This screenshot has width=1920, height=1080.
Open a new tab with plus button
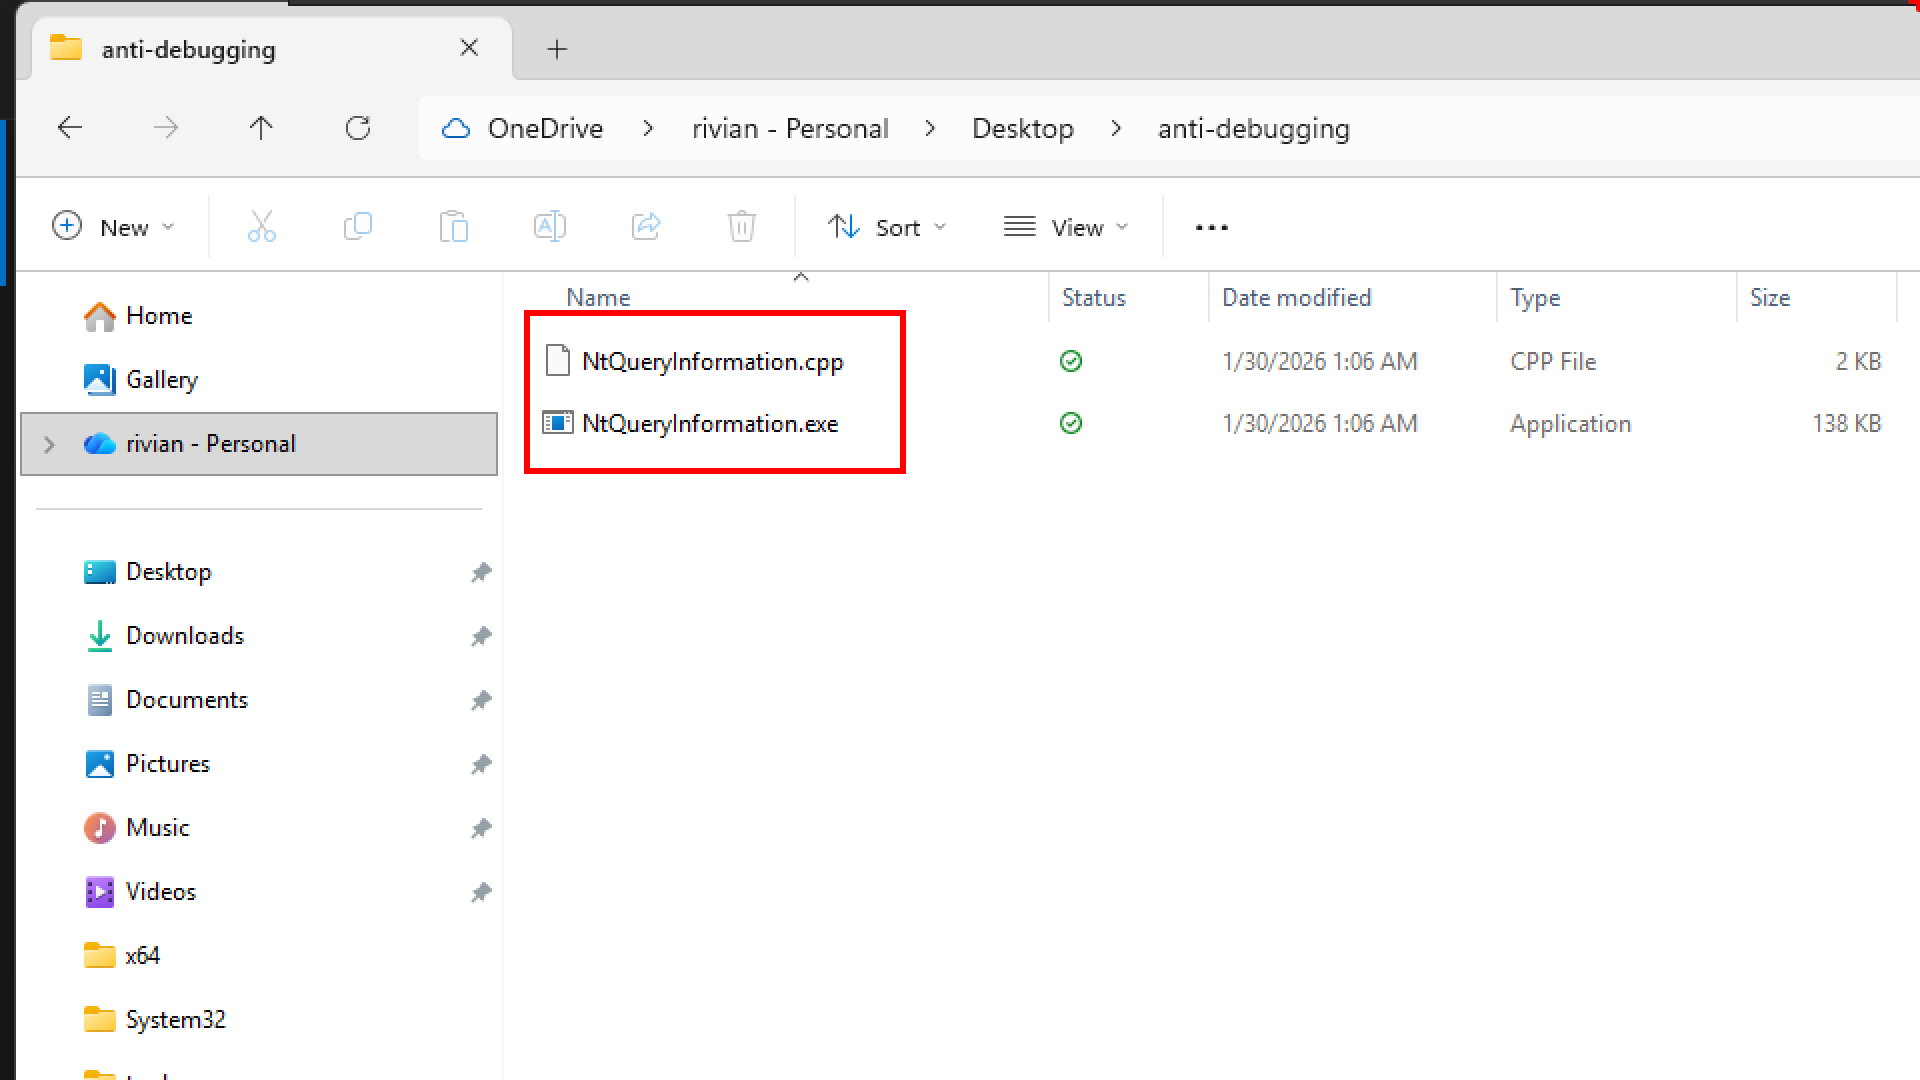(557, 49)
